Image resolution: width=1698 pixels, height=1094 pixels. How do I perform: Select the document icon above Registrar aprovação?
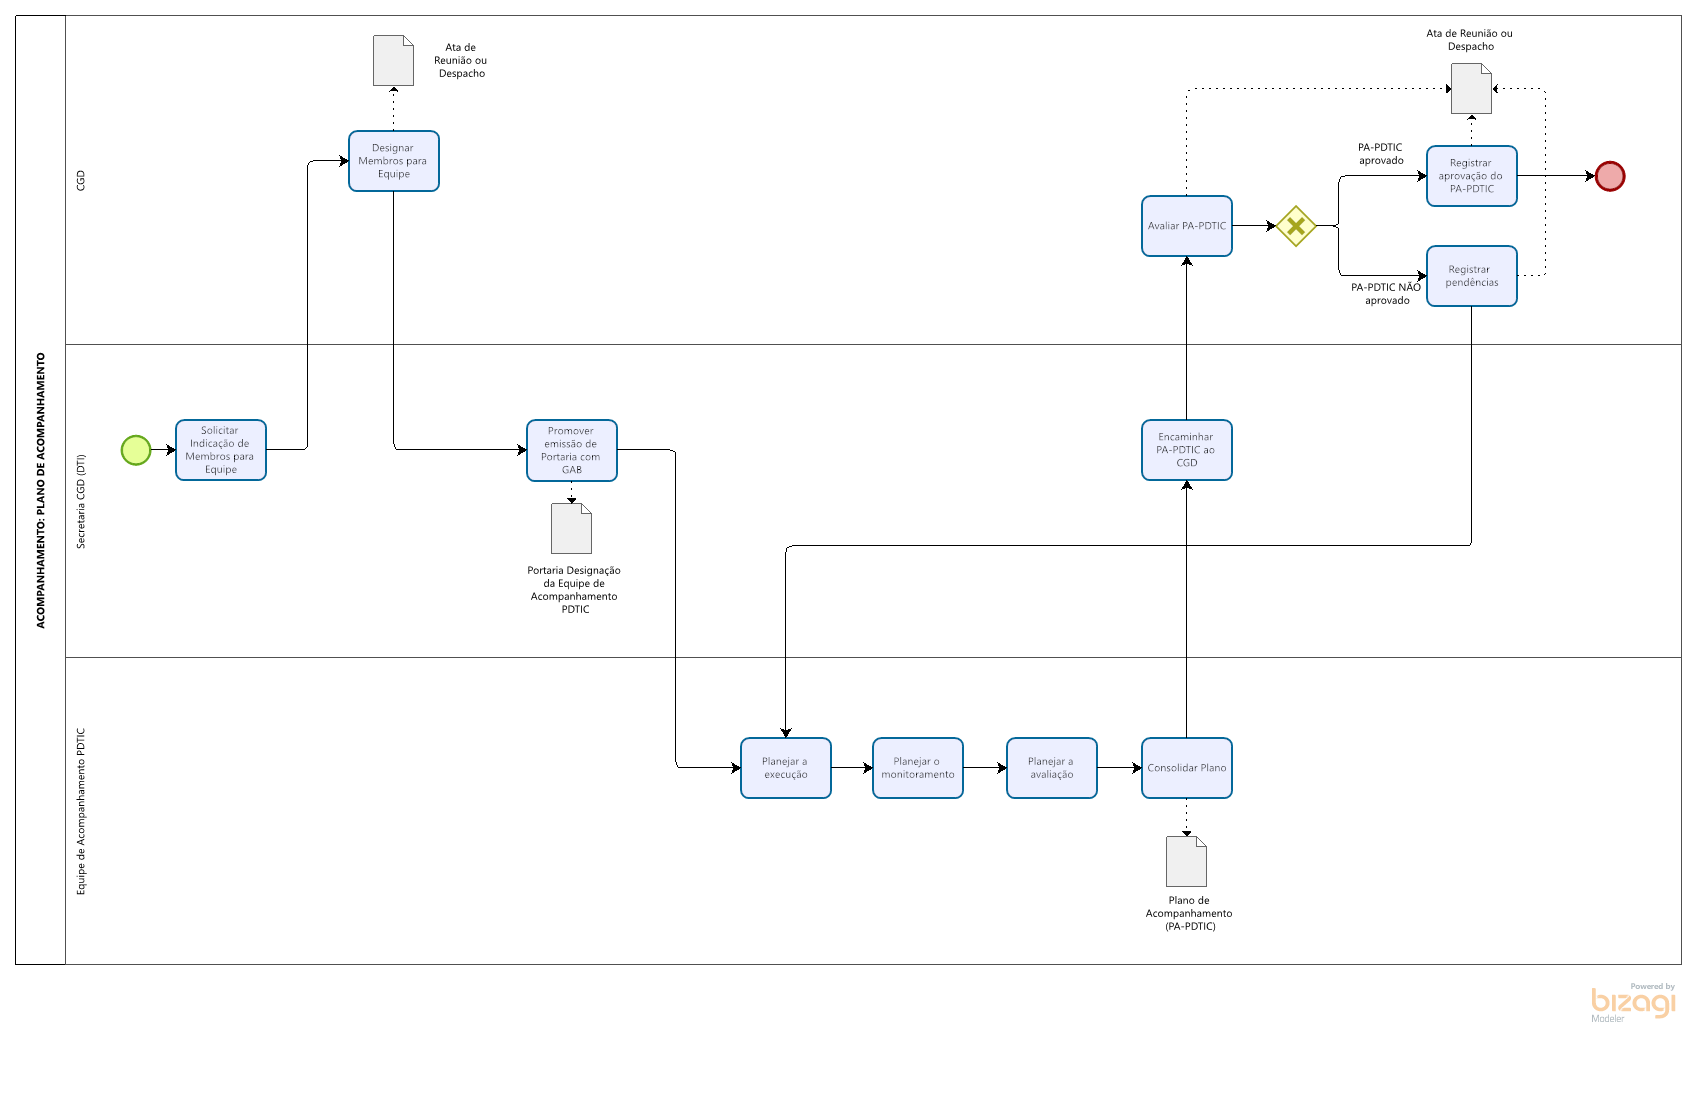tap(1471, 89)
